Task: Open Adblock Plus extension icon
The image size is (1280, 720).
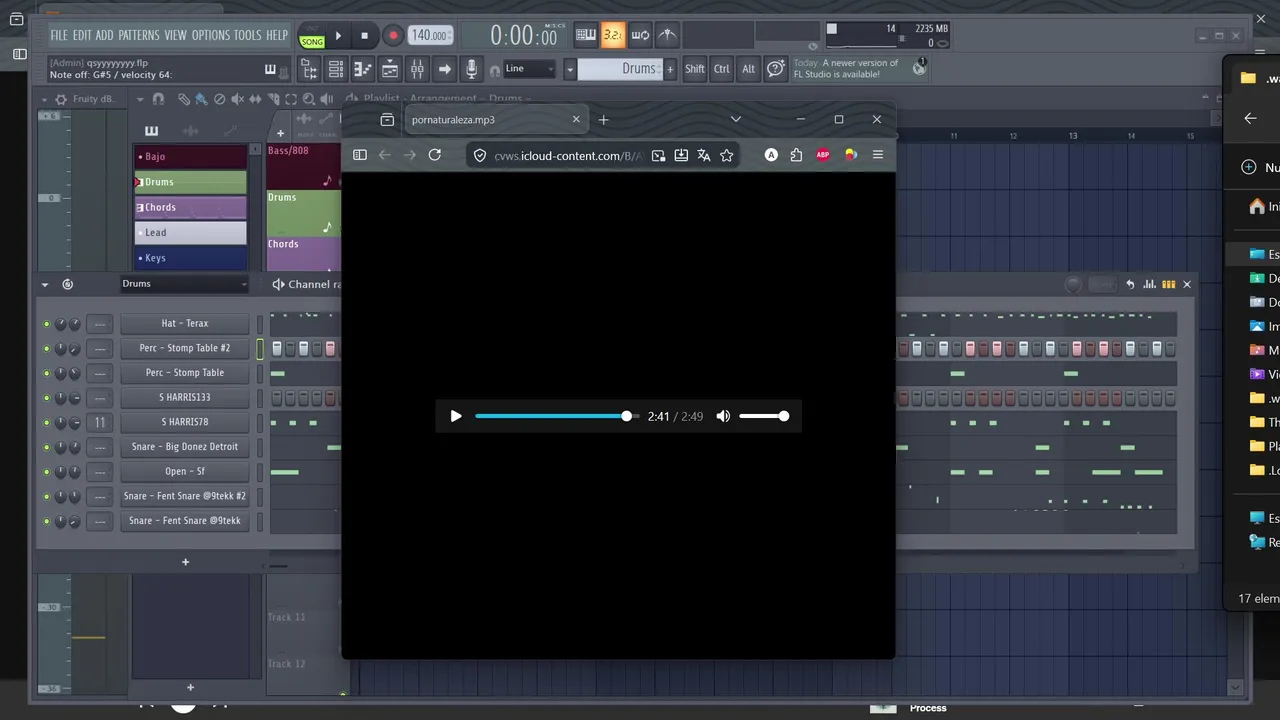Action: click(x=823, y=155)
